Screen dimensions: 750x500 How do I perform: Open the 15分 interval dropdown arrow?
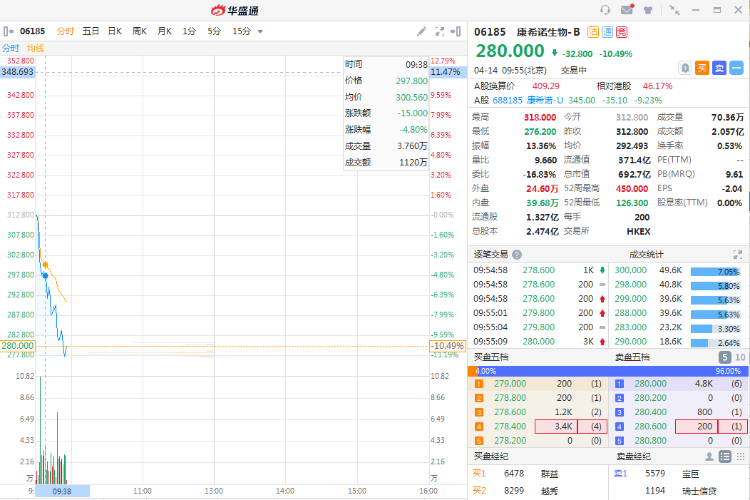[260, 32]
